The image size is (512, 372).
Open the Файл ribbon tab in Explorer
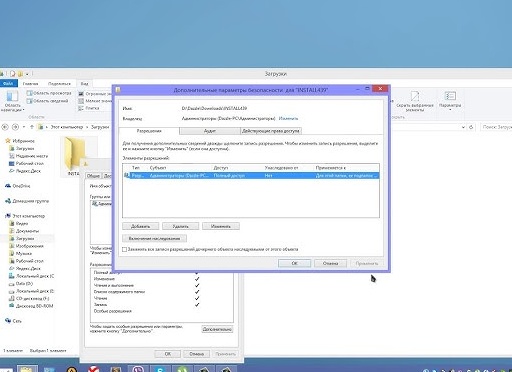[x=8, y=83]
